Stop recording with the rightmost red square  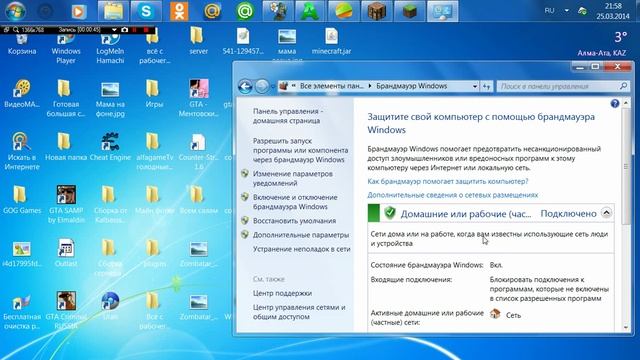point(146,30)
